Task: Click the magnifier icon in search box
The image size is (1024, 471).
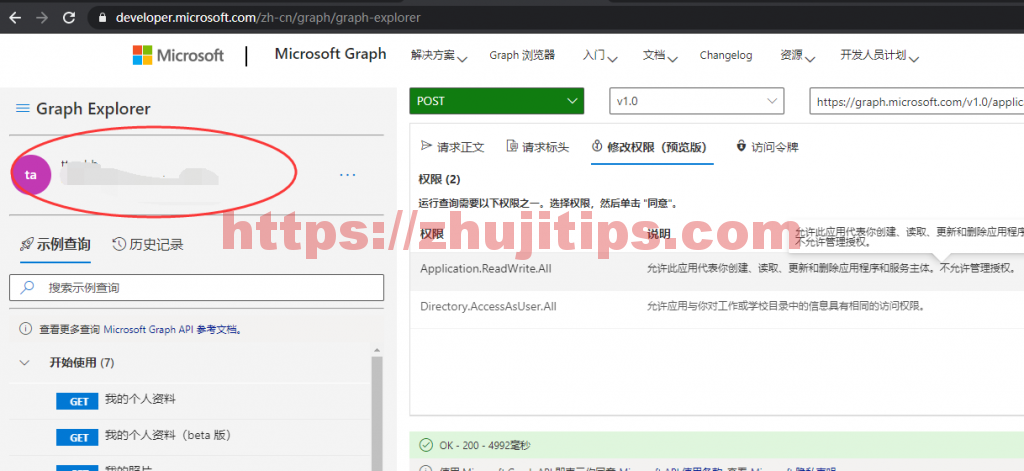Action: (27, 287)
